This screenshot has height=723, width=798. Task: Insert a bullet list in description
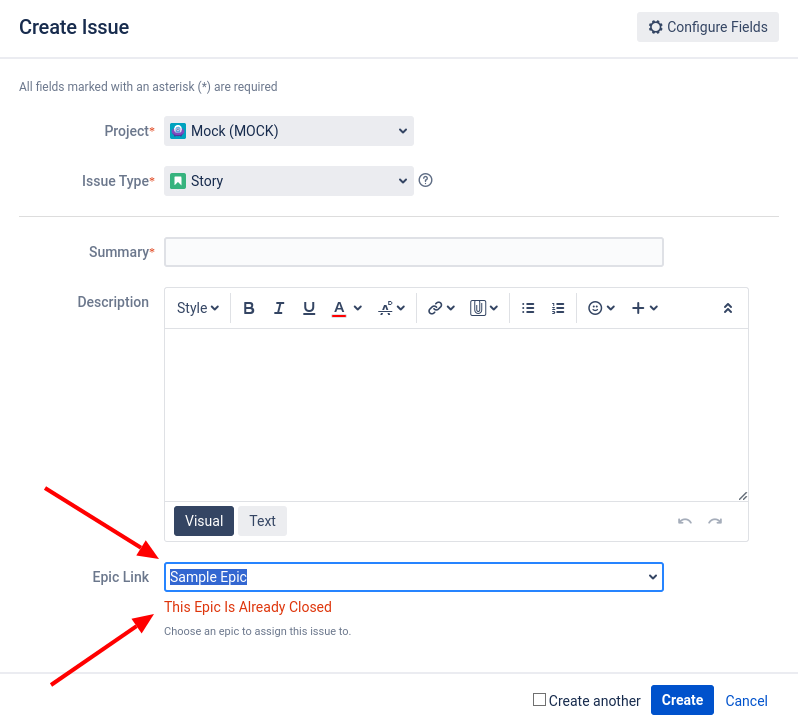click(528, 308)
